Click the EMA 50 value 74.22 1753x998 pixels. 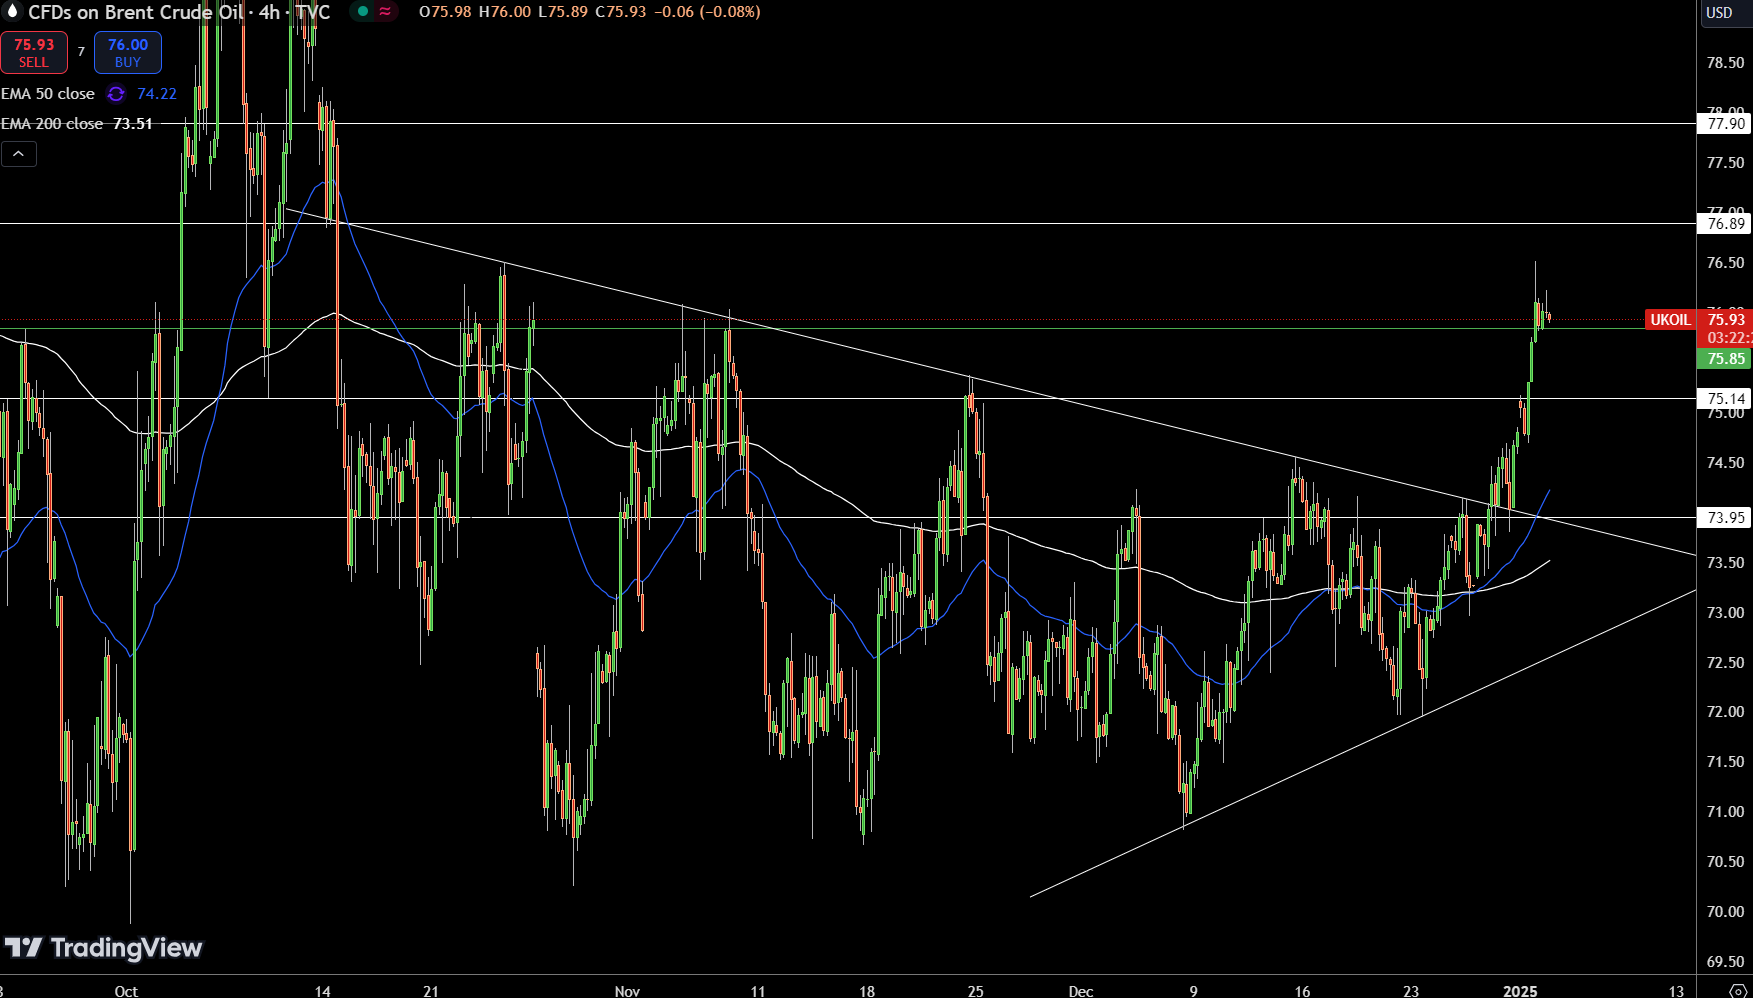tap(157, 94)
